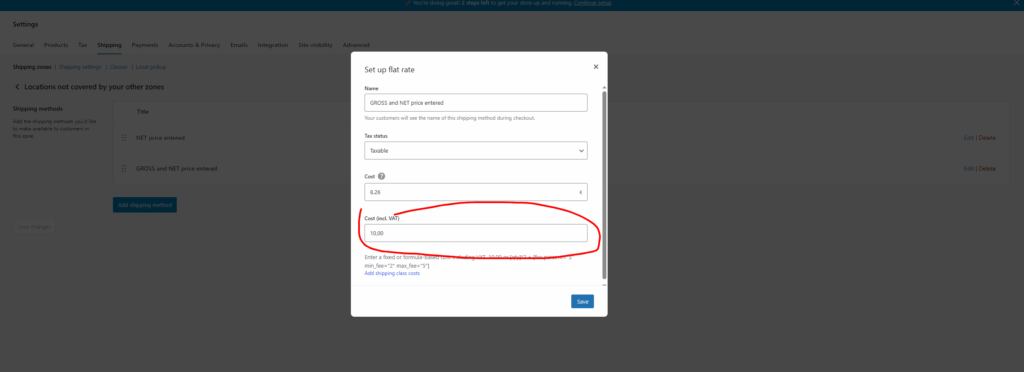Click Edit for NET price entered row

(x=968, y=138)
